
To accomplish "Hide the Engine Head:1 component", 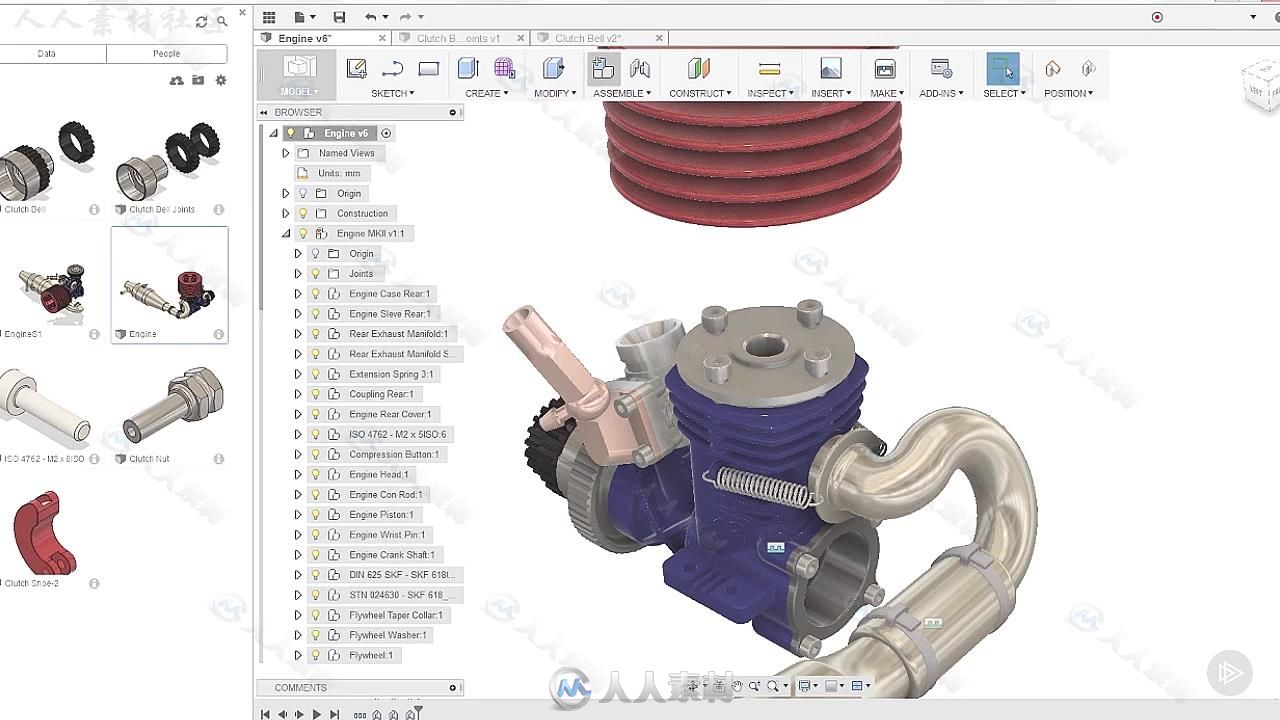I will [x=315, y=474].
